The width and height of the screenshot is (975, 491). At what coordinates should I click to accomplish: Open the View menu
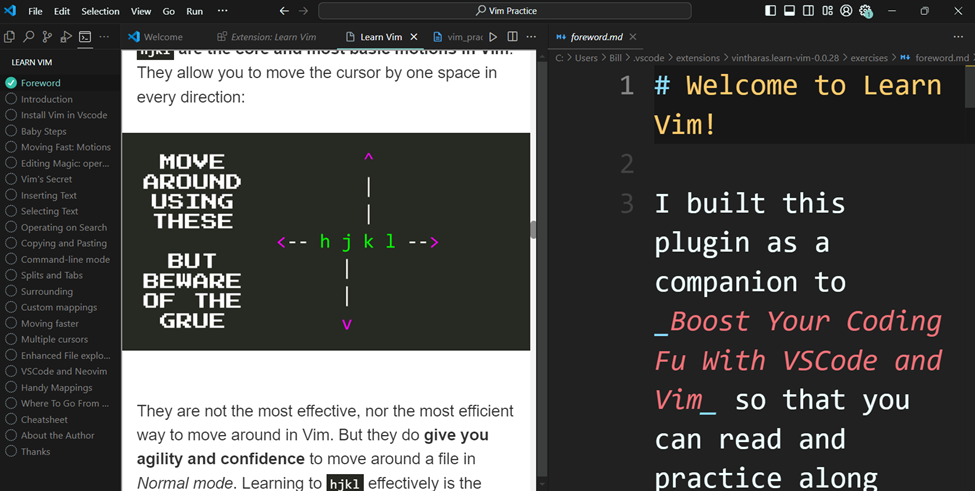pos(141,11)
